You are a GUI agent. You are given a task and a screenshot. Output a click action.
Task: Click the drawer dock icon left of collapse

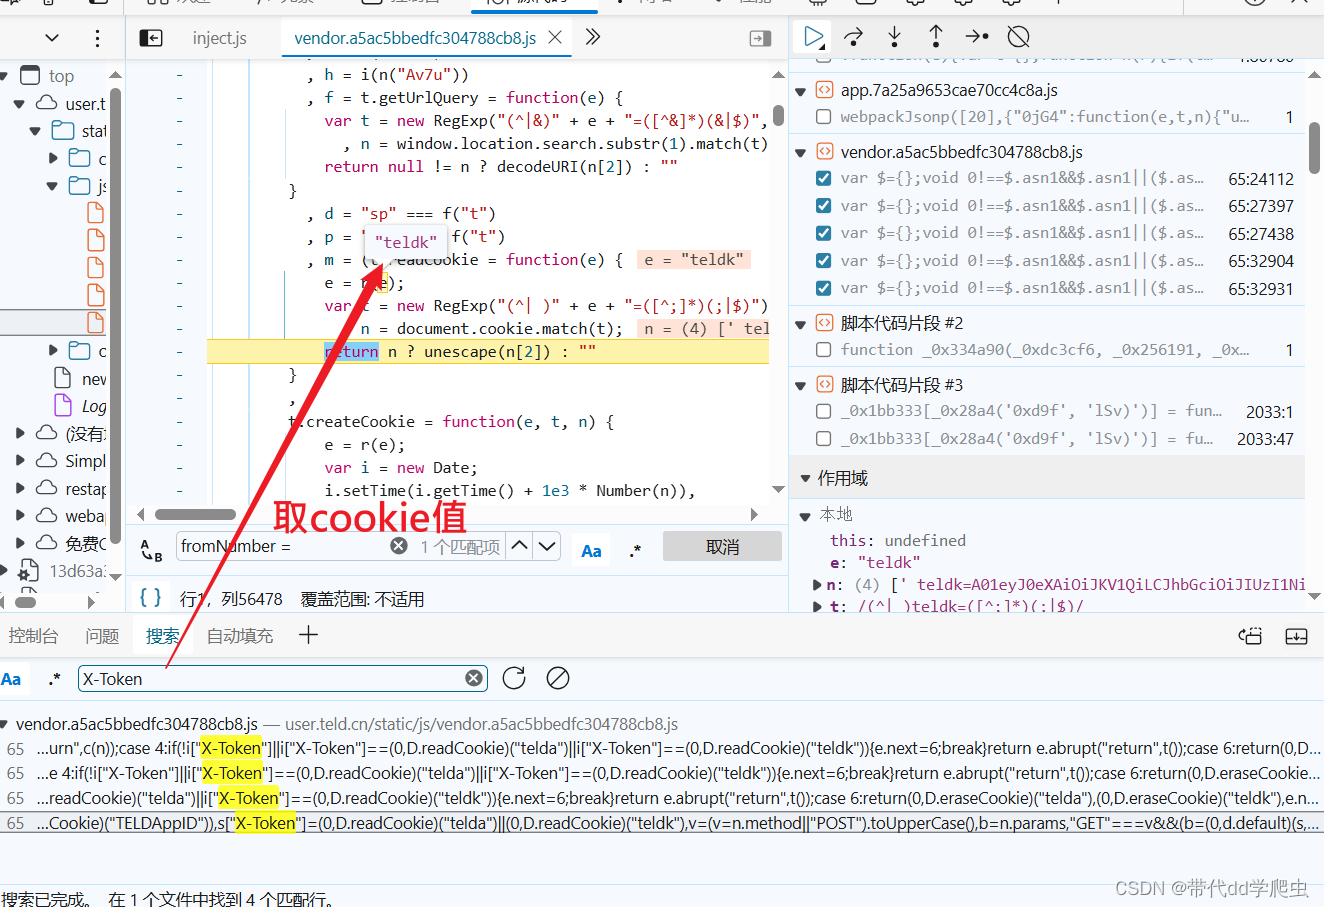click(x=1250, y=636)
